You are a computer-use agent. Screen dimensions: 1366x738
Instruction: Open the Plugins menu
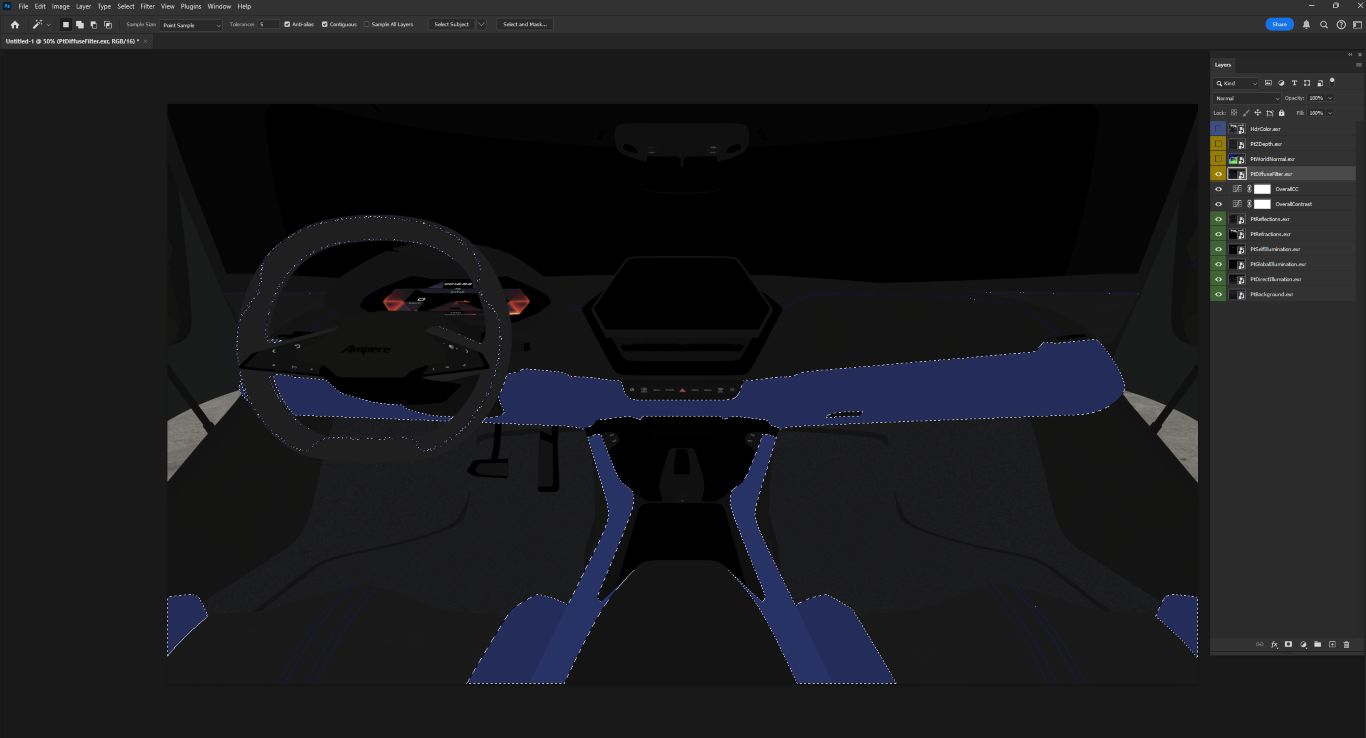tap(190, 6)
